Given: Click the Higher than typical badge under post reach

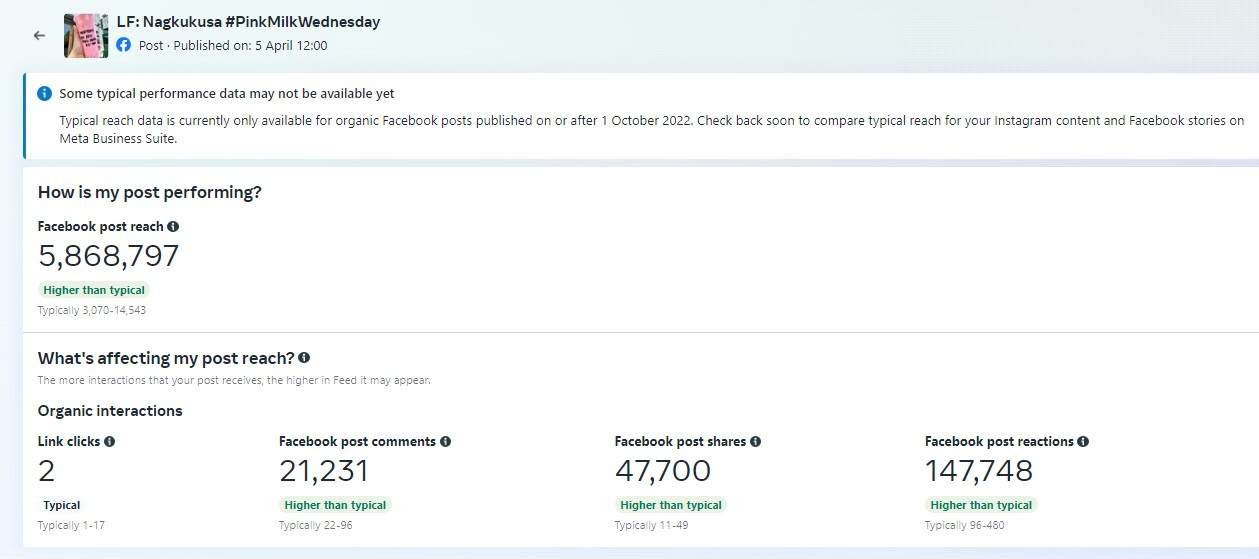Looking at the screenshot, I should 94,290.
